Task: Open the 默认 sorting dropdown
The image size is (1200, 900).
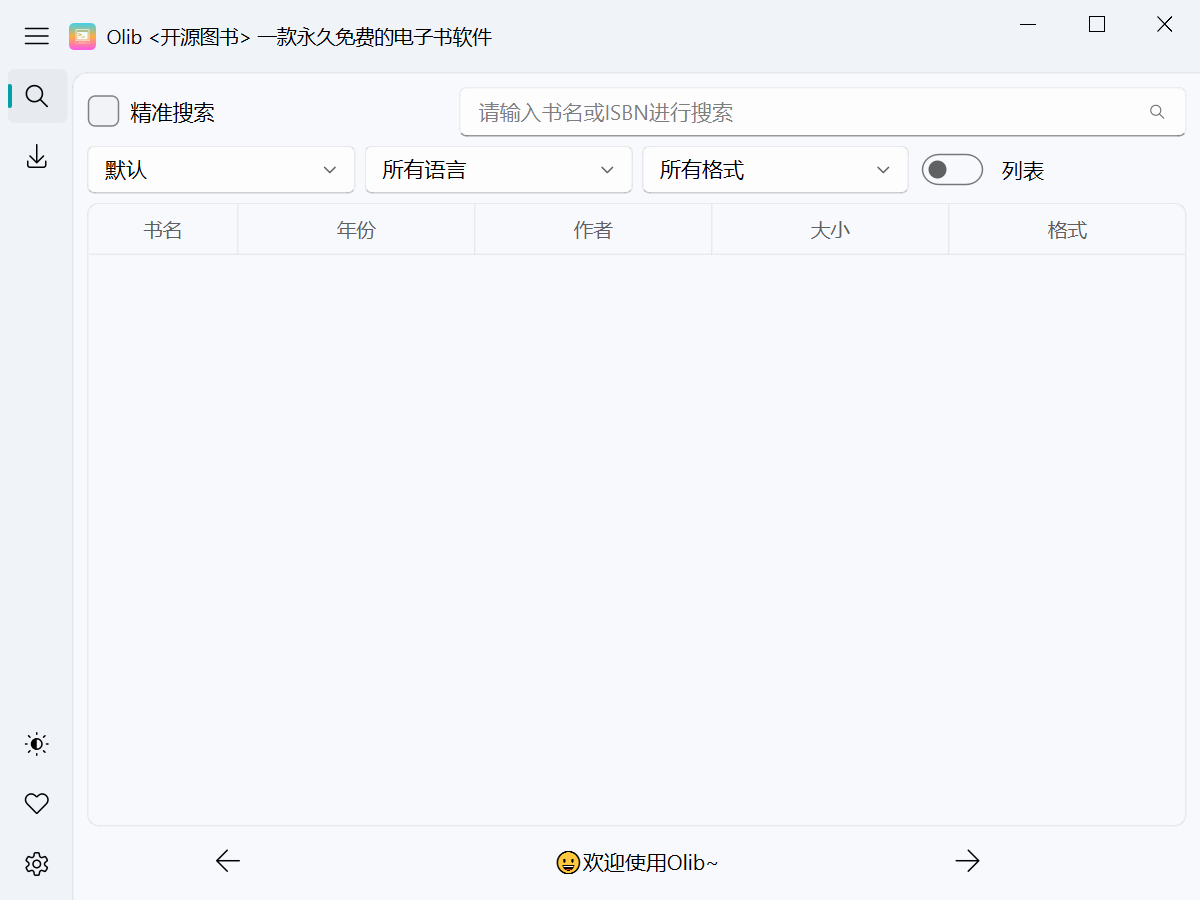Action: [220, 170]
